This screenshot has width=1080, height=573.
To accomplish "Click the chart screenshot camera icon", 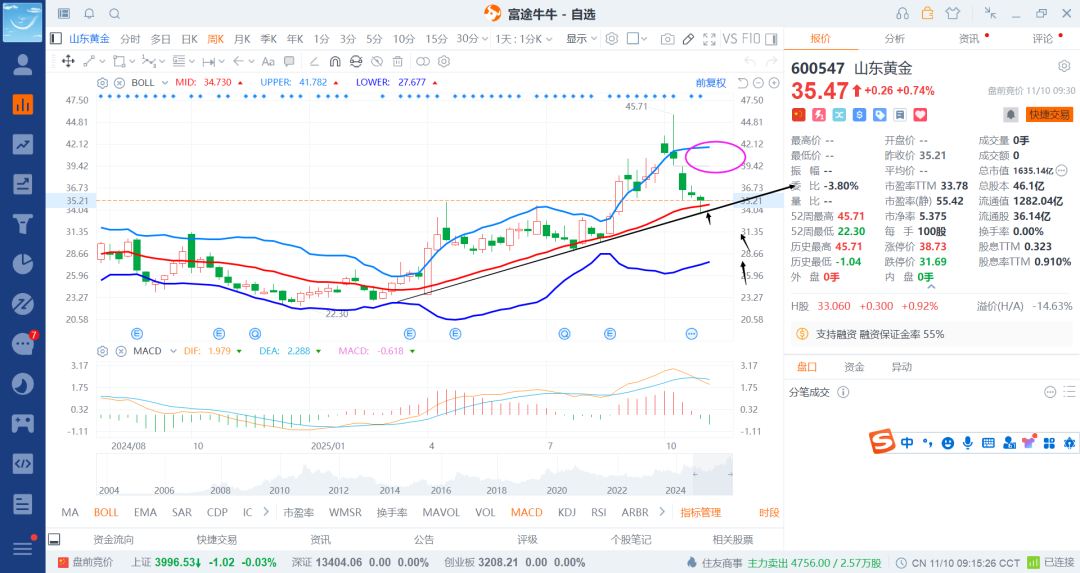I will point(667,39).
